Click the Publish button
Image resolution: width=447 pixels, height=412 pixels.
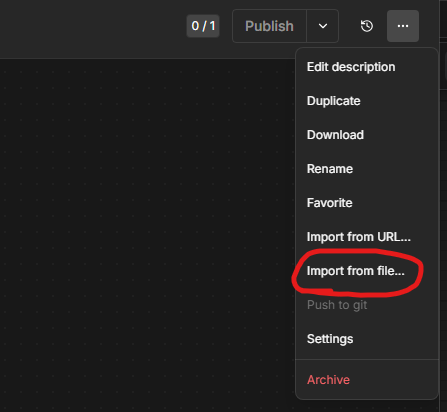coord(269,26)
